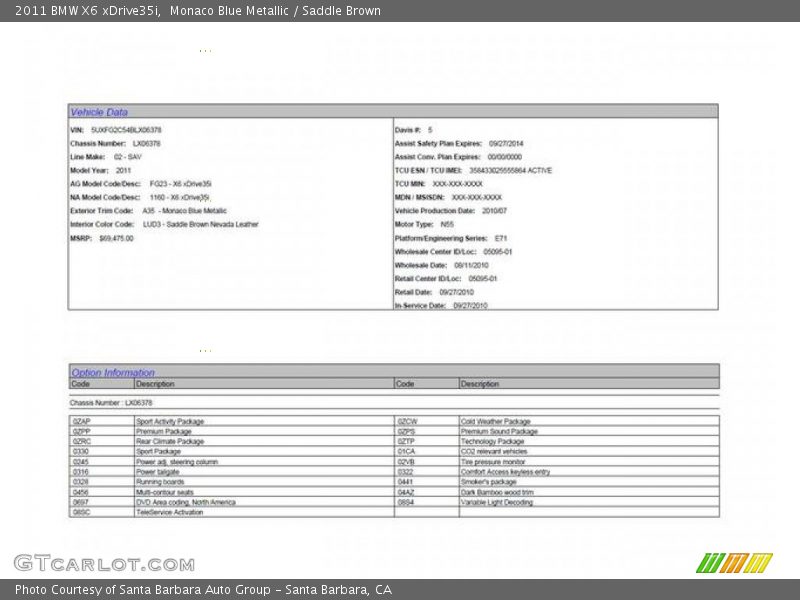
Task: Click the Dark Bamboo wood trim row
Action: [x=497, y=492]
